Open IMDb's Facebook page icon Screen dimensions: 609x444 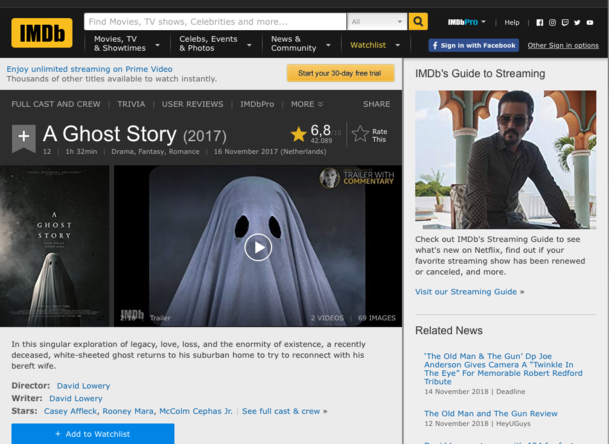click(x=540, y=22)
